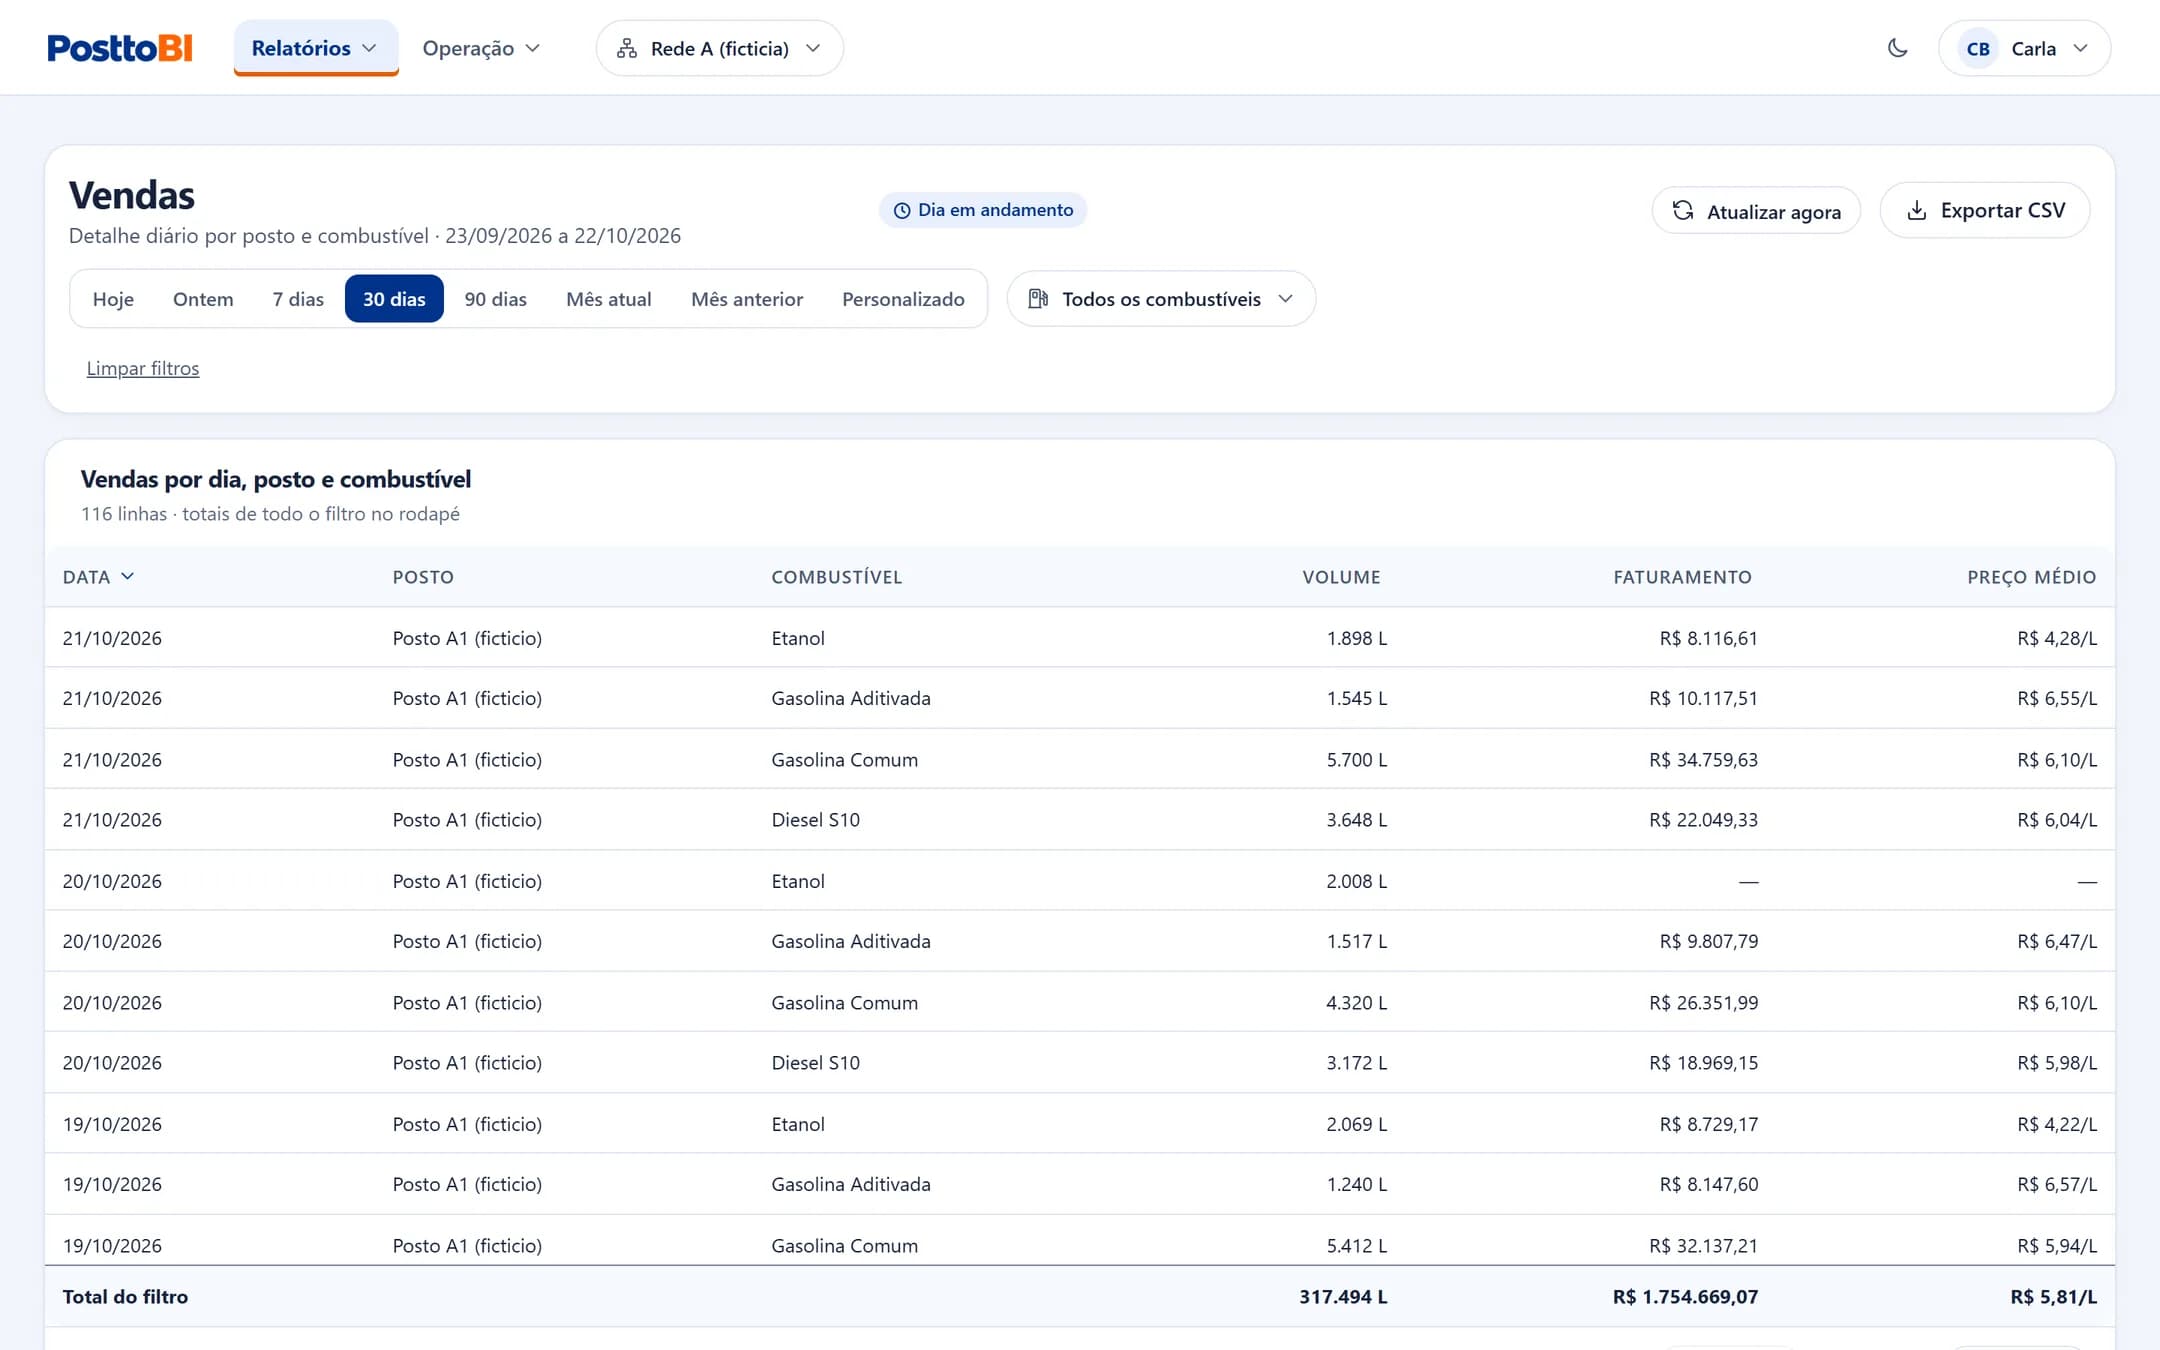
Task: Toggle dark mode moon icon
Action: point(1897,48)
